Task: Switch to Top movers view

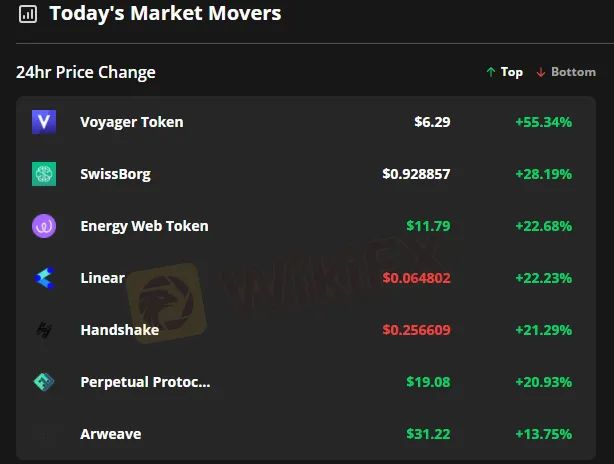Action: [x=504, y=72]
